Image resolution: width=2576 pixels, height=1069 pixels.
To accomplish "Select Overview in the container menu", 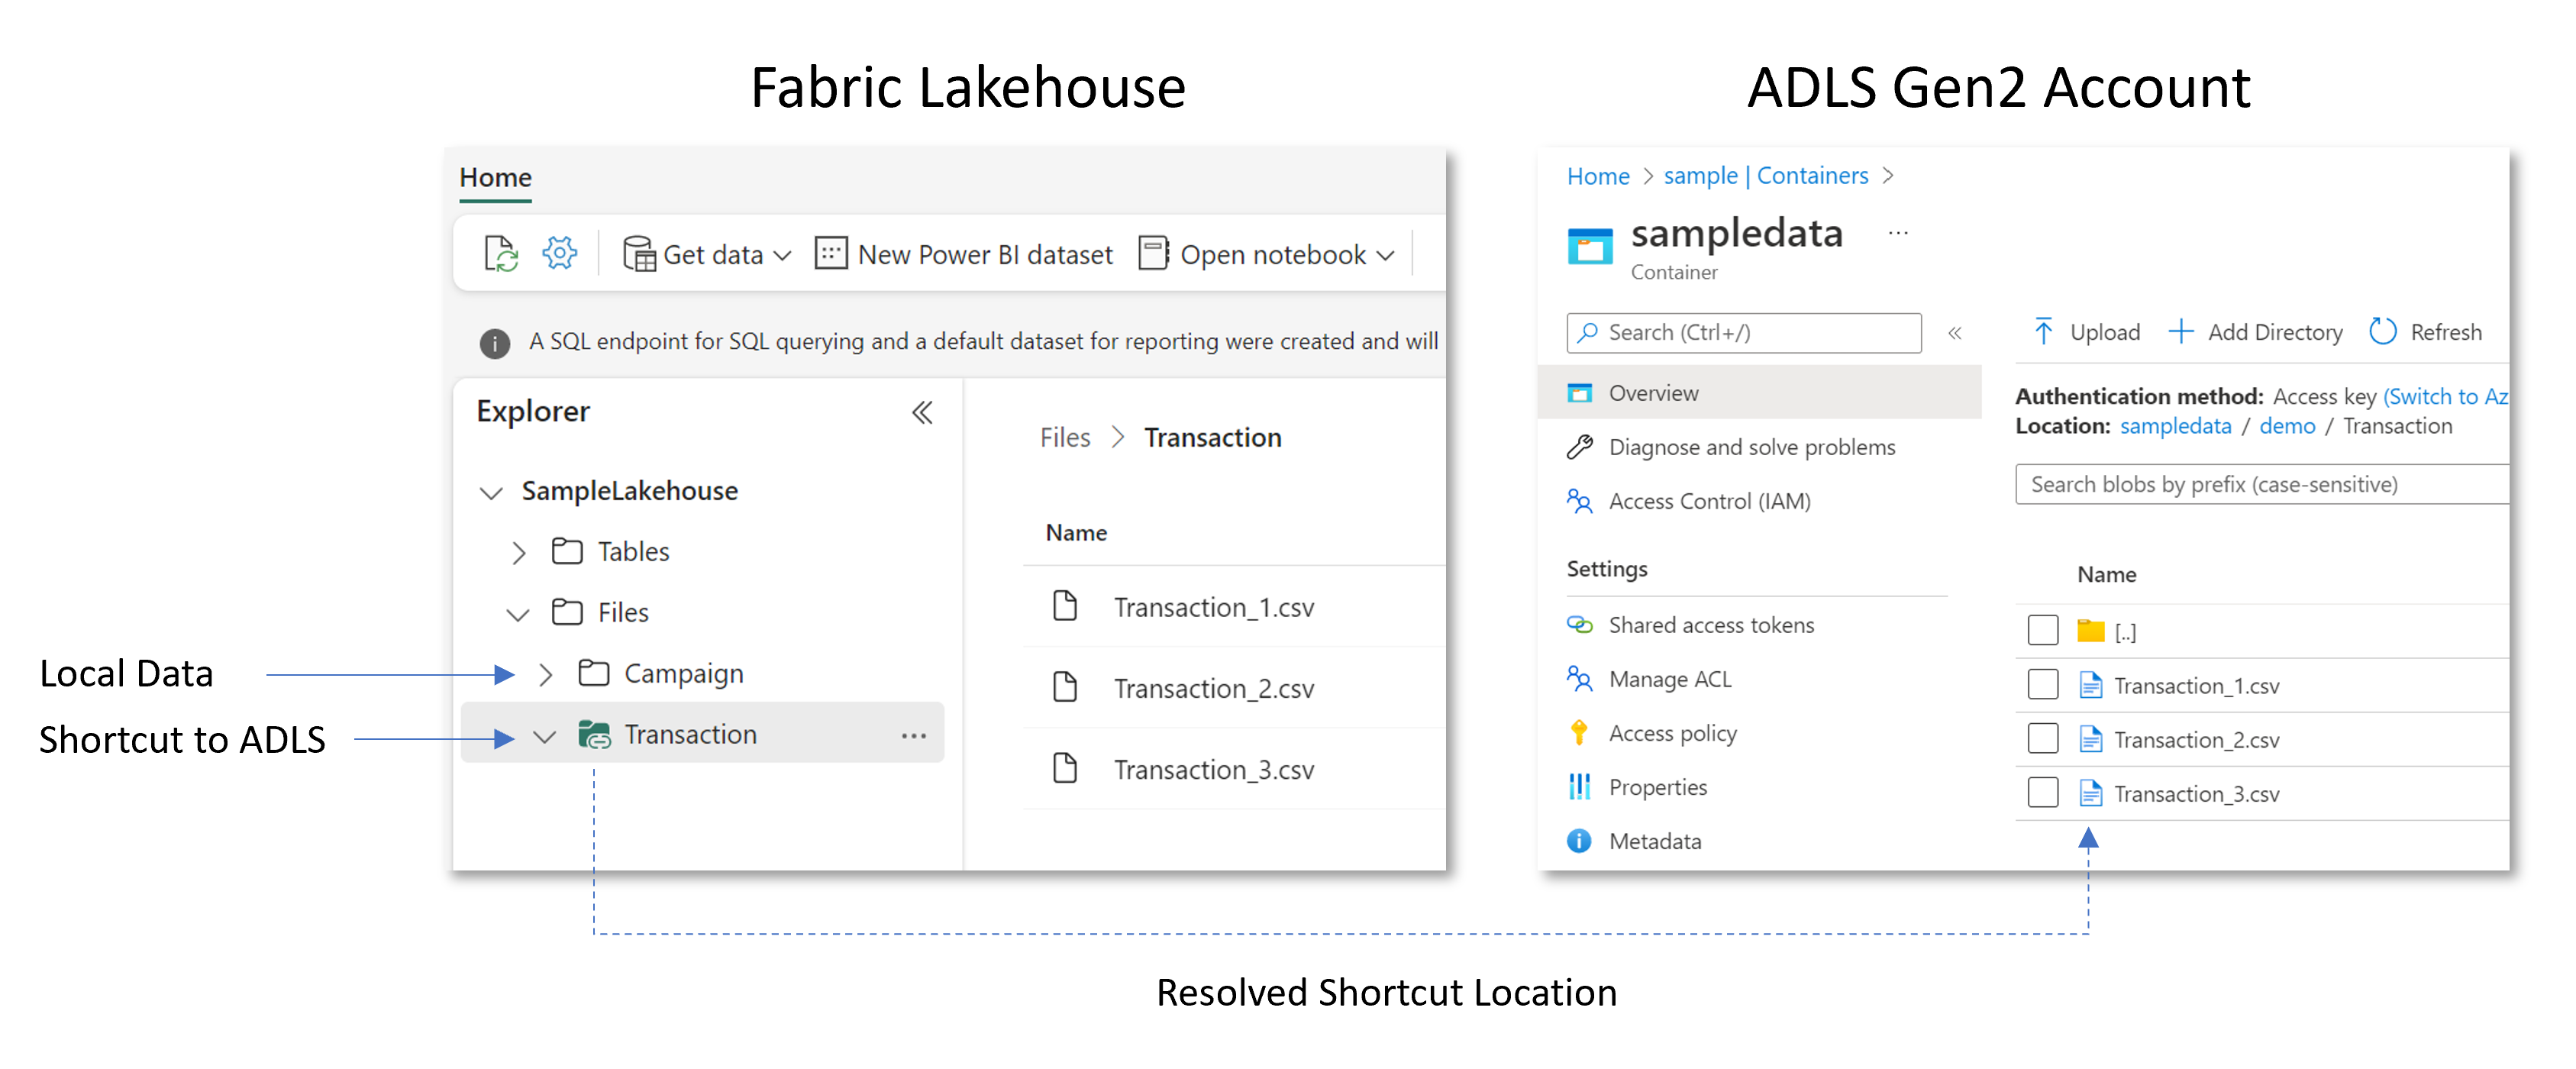I will [1653, 393].
